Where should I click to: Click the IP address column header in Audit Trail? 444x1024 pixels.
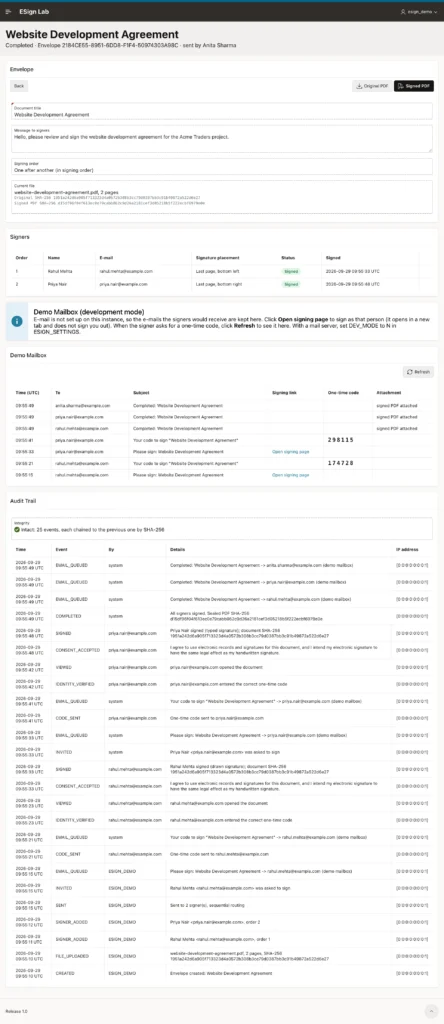405,550
